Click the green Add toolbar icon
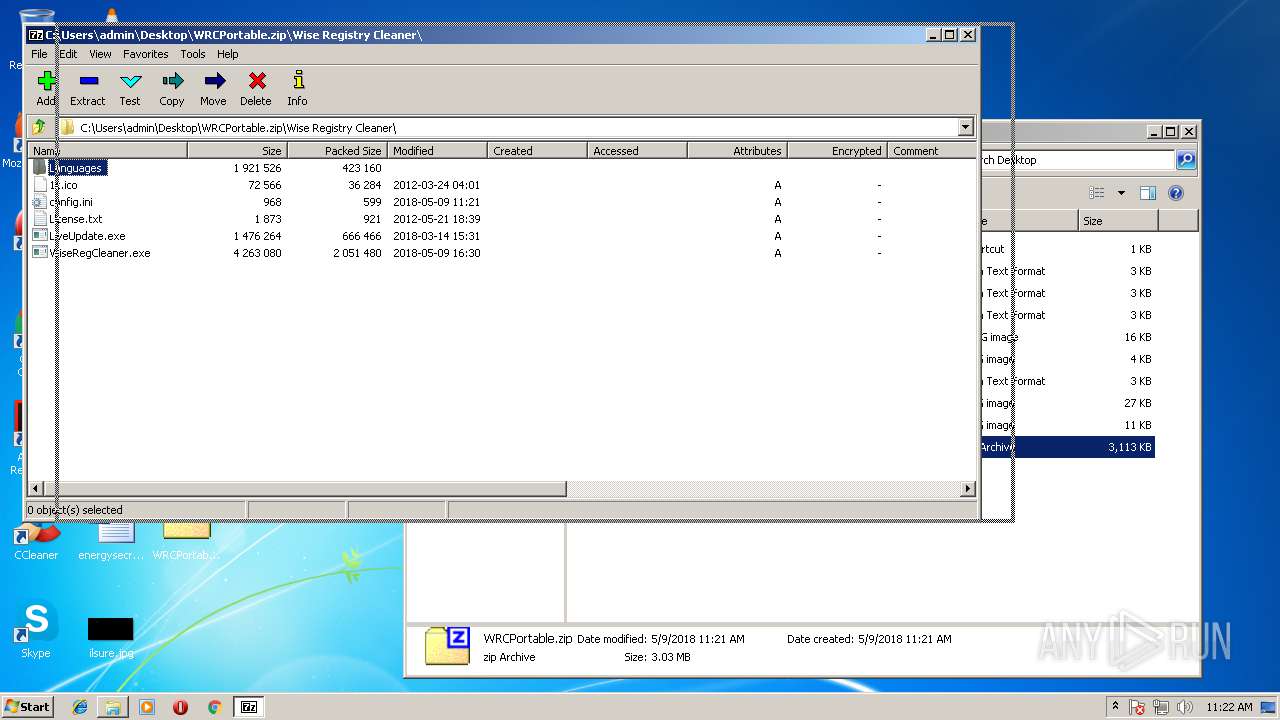This screenshot has width=1280, height=720. coord(46,81)
